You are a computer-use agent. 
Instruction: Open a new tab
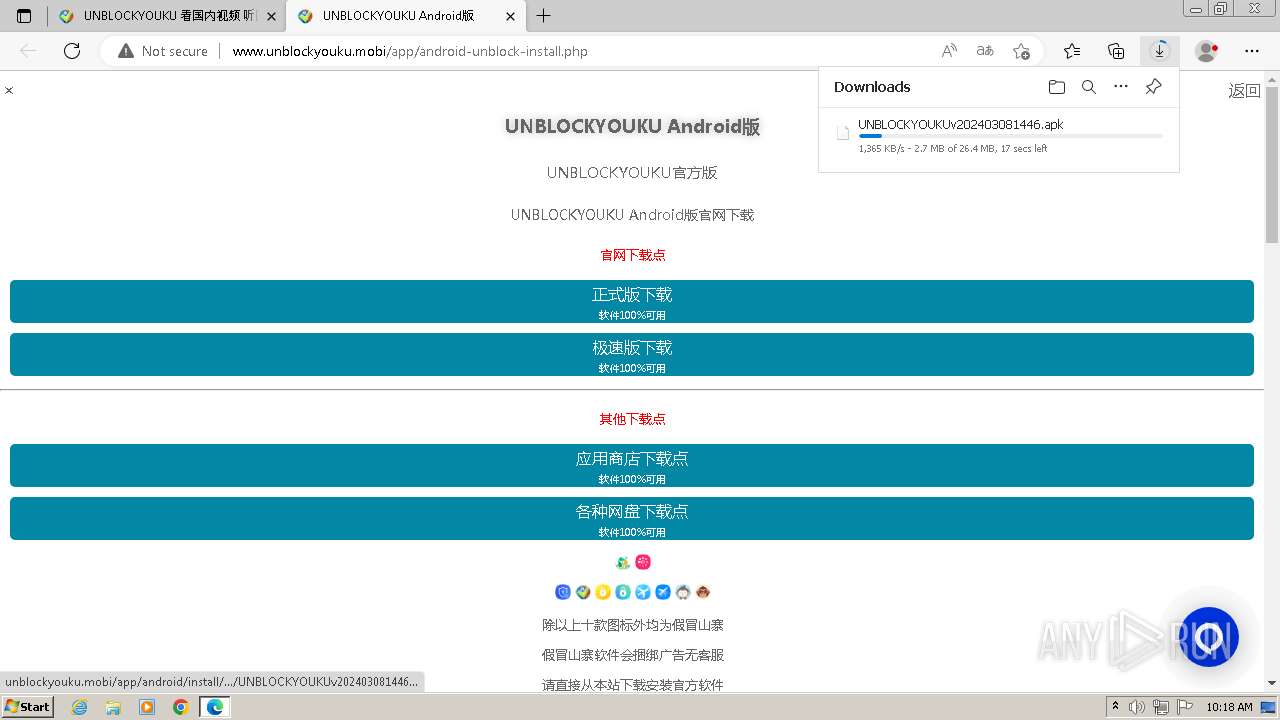pos(543,16)
